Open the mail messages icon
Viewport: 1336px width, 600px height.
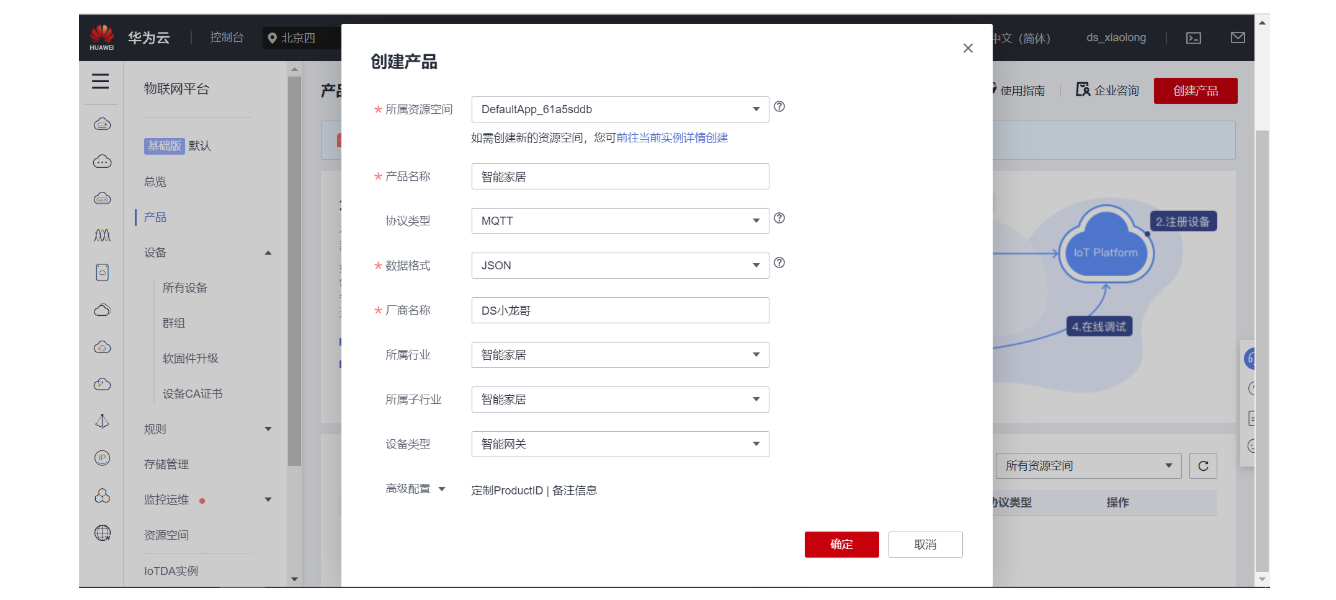[1238, 38]
